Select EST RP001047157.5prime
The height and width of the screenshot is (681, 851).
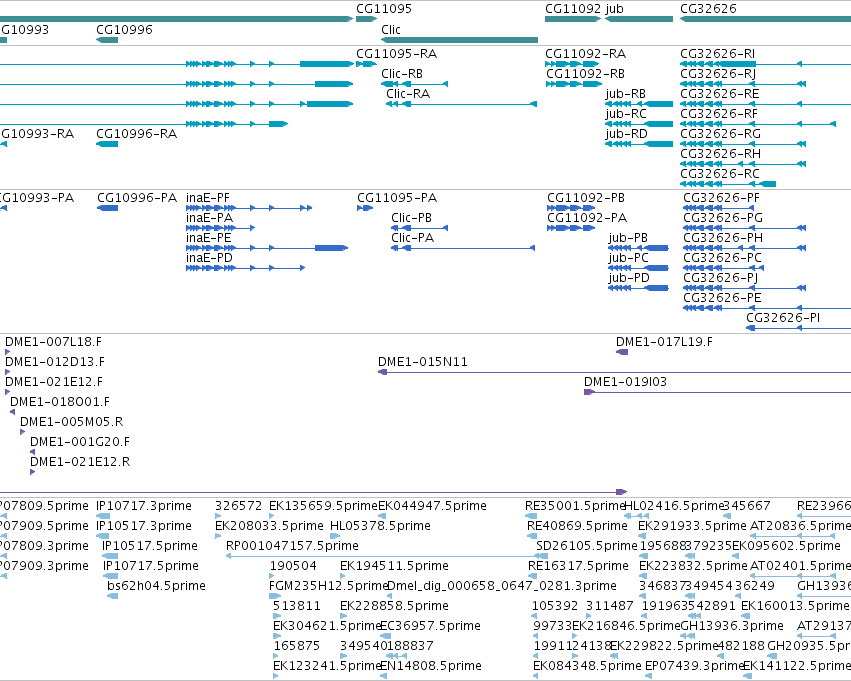(292, 546)
